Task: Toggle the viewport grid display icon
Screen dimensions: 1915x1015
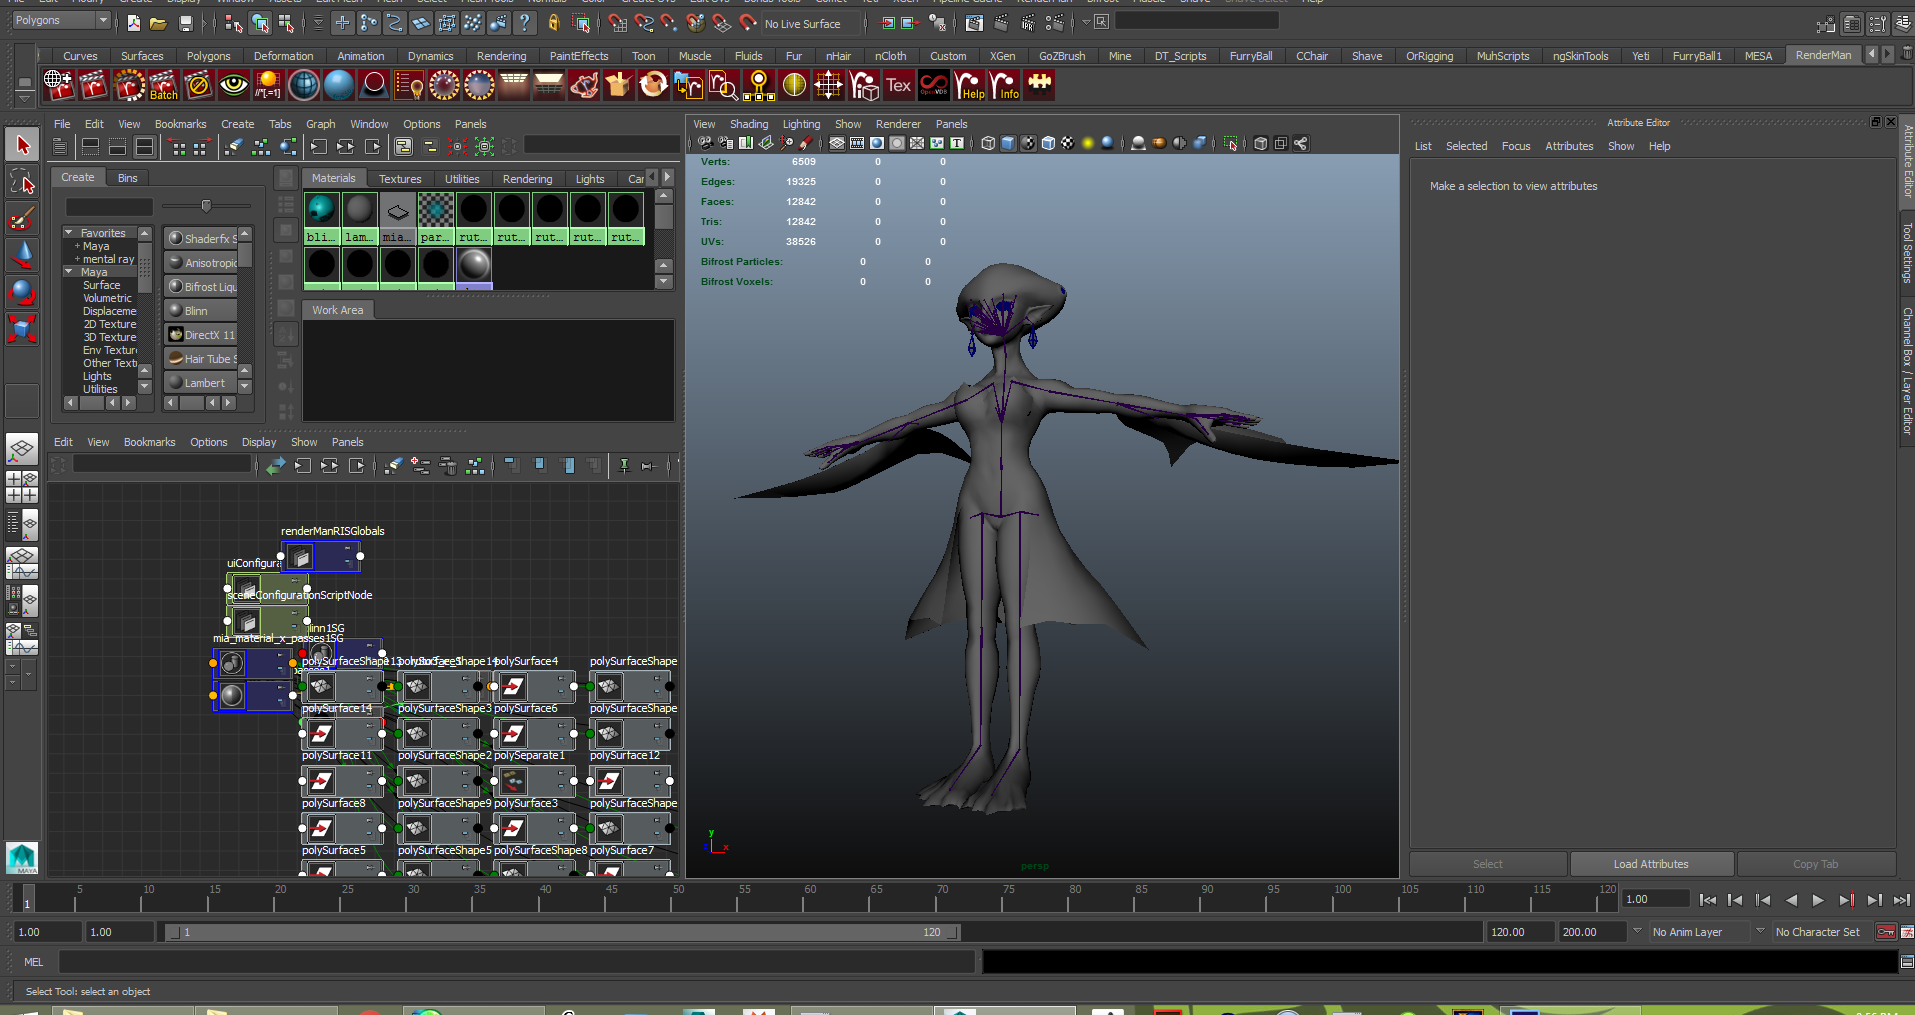Action: [837, 144]
